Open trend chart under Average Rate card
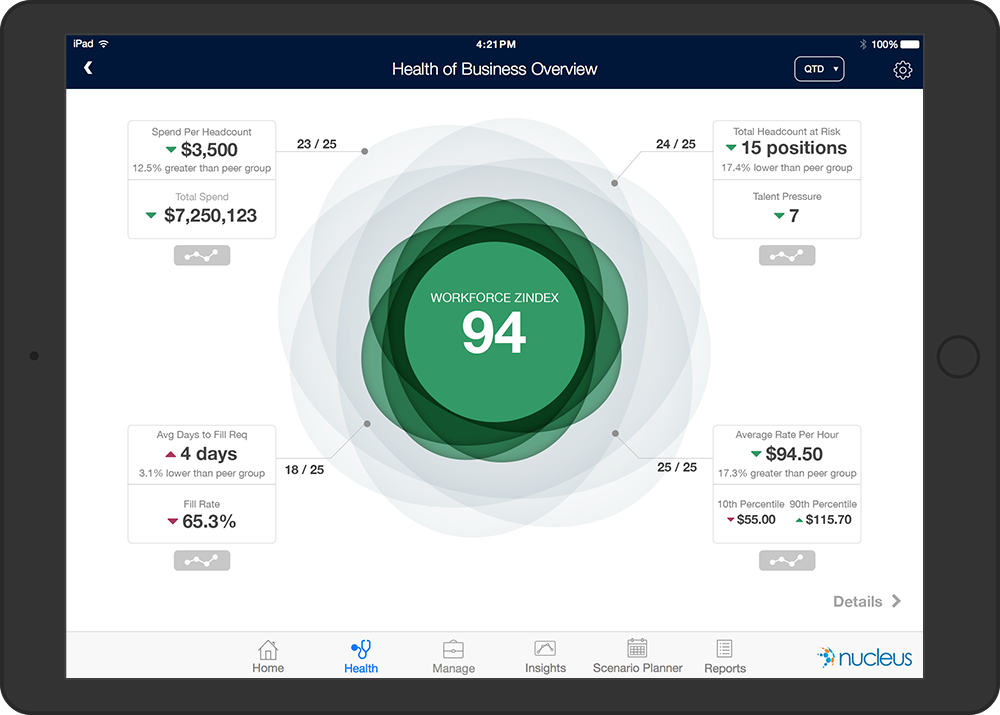1000x715 pixels. pos(787,561)
